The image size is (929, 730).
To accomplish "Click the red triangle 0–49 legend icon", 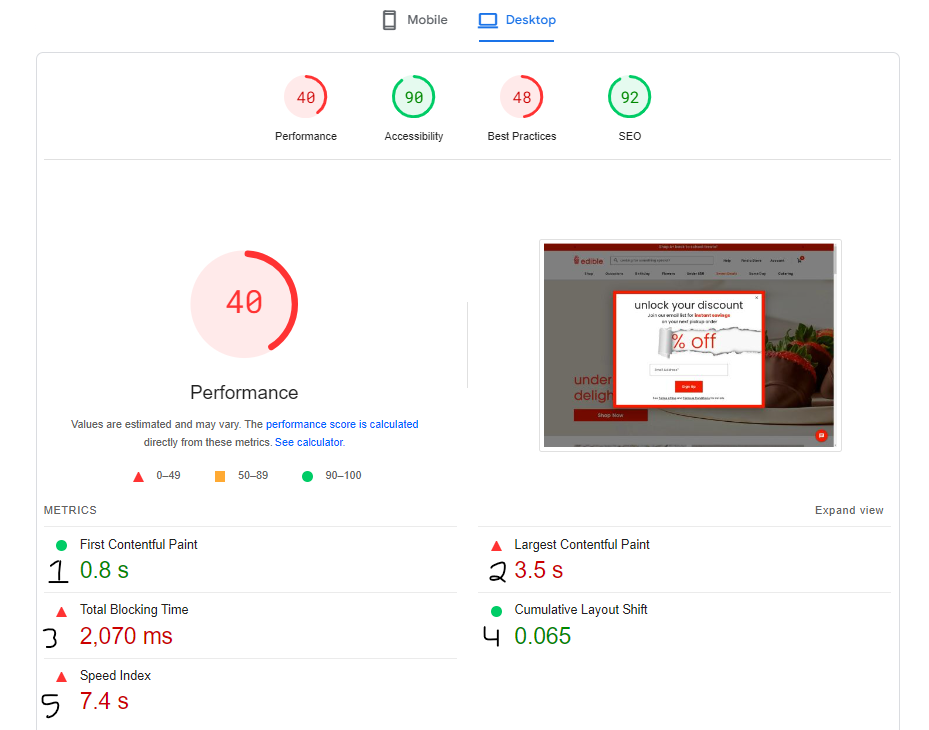I will (138, 476).
